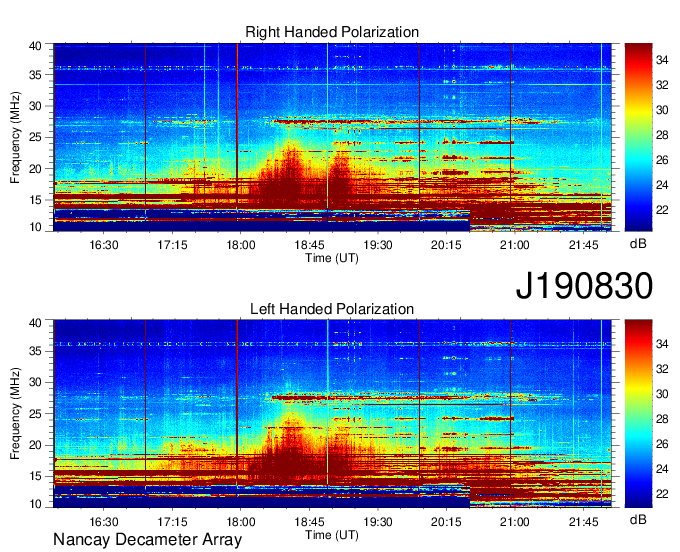Click the 30 dB value on Left Handed colorbar
This screenshot has height=552, width=680.
point(662,394)
